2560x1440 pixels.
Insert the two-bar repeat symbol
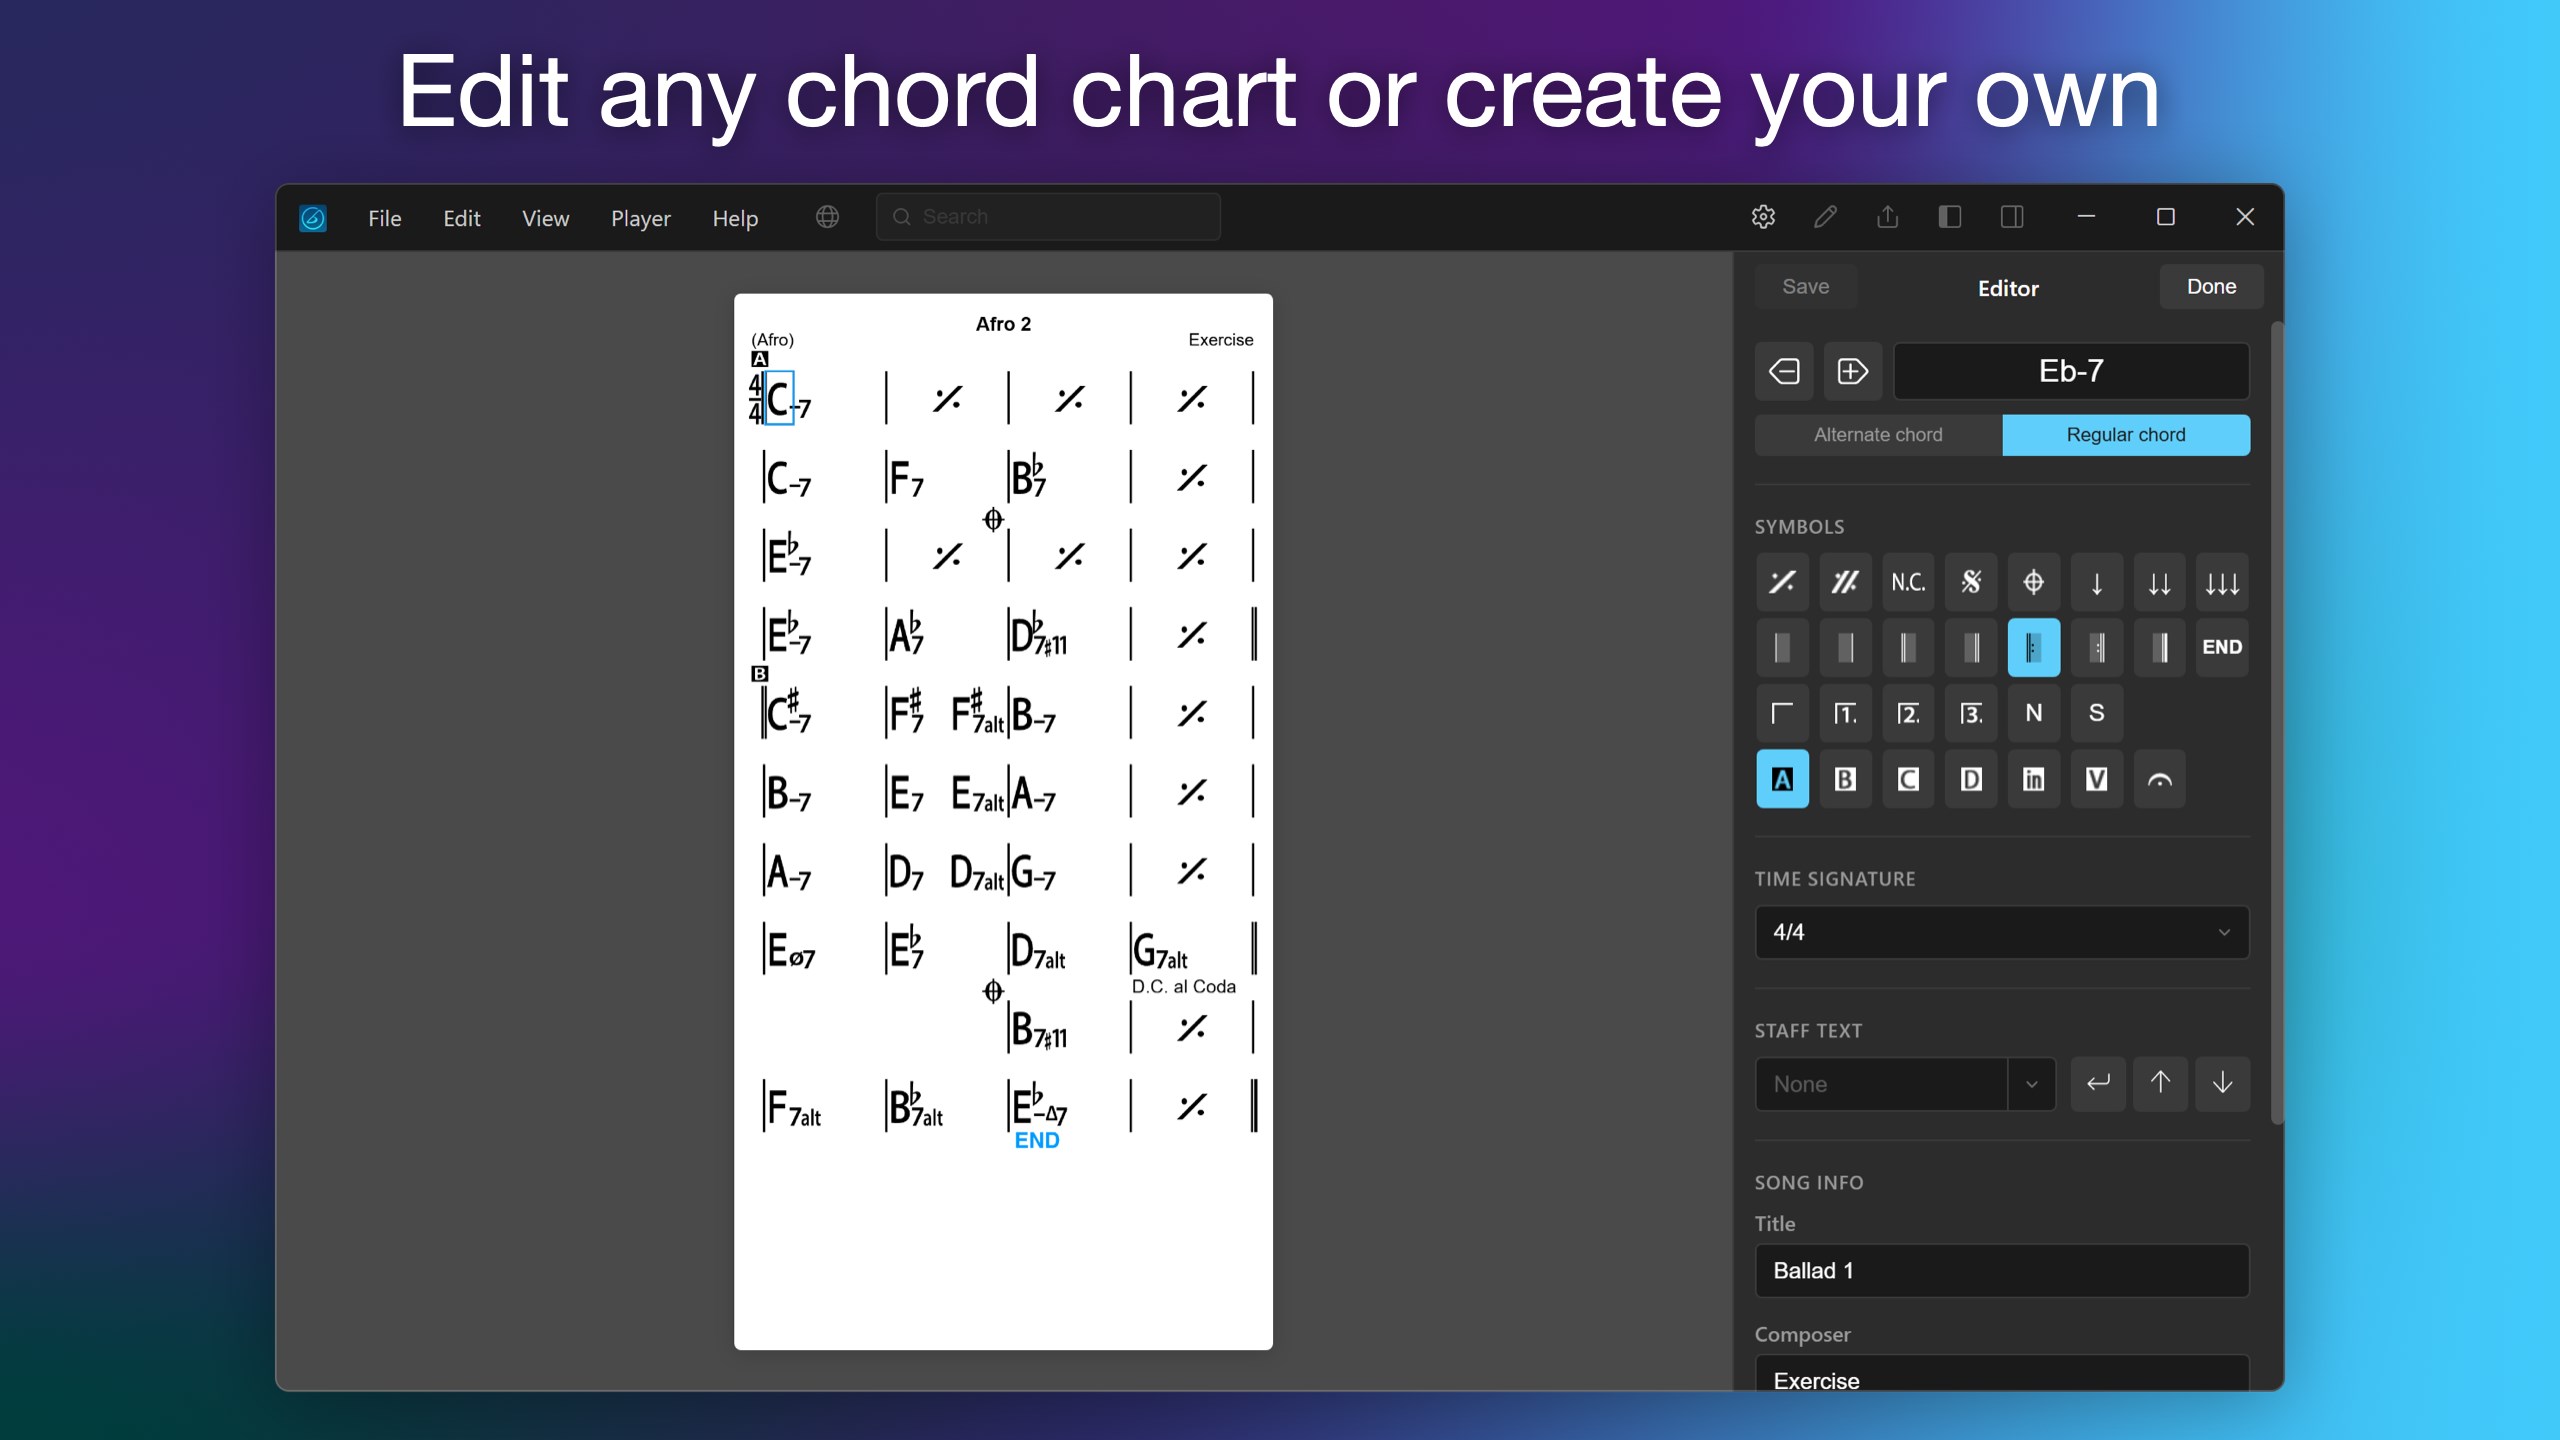(x=1845, y=582)
